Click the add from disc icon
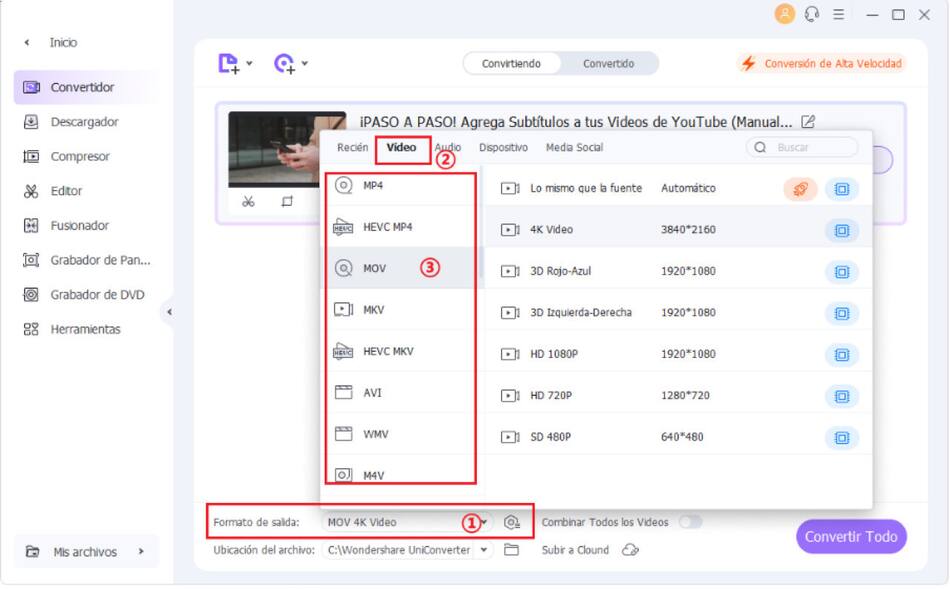950x589 pixels. 284,63
